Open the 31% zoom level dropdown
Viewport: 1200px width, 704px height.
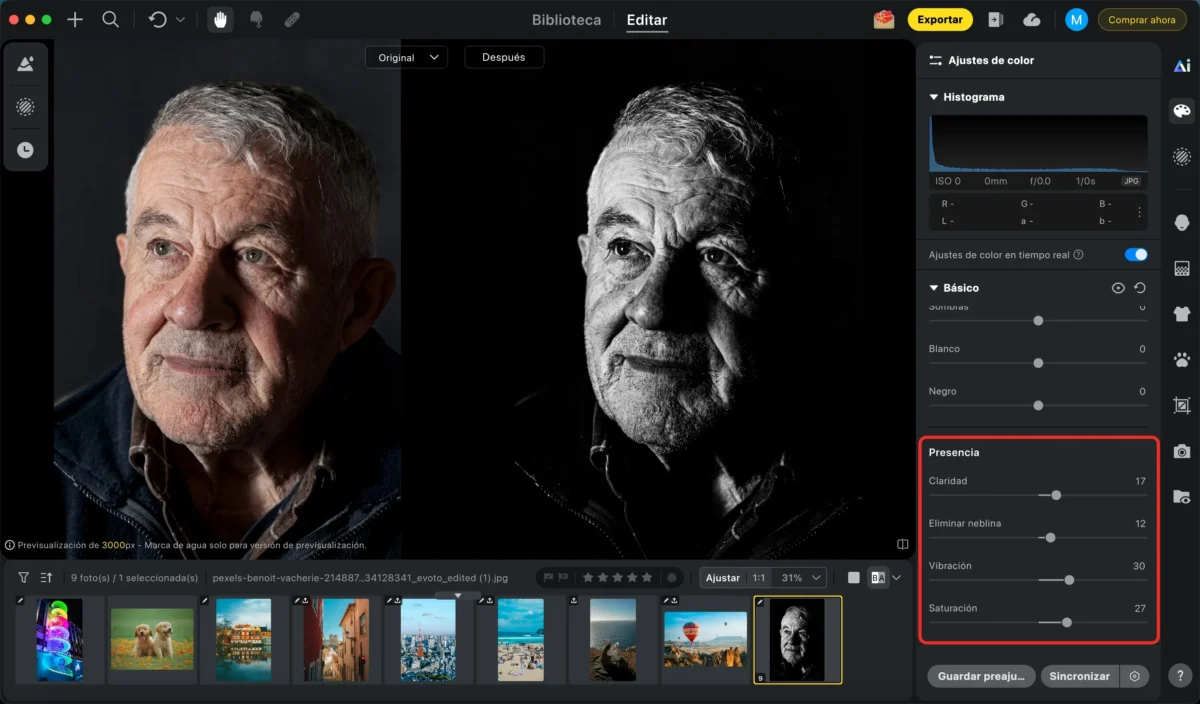point(803,577)
